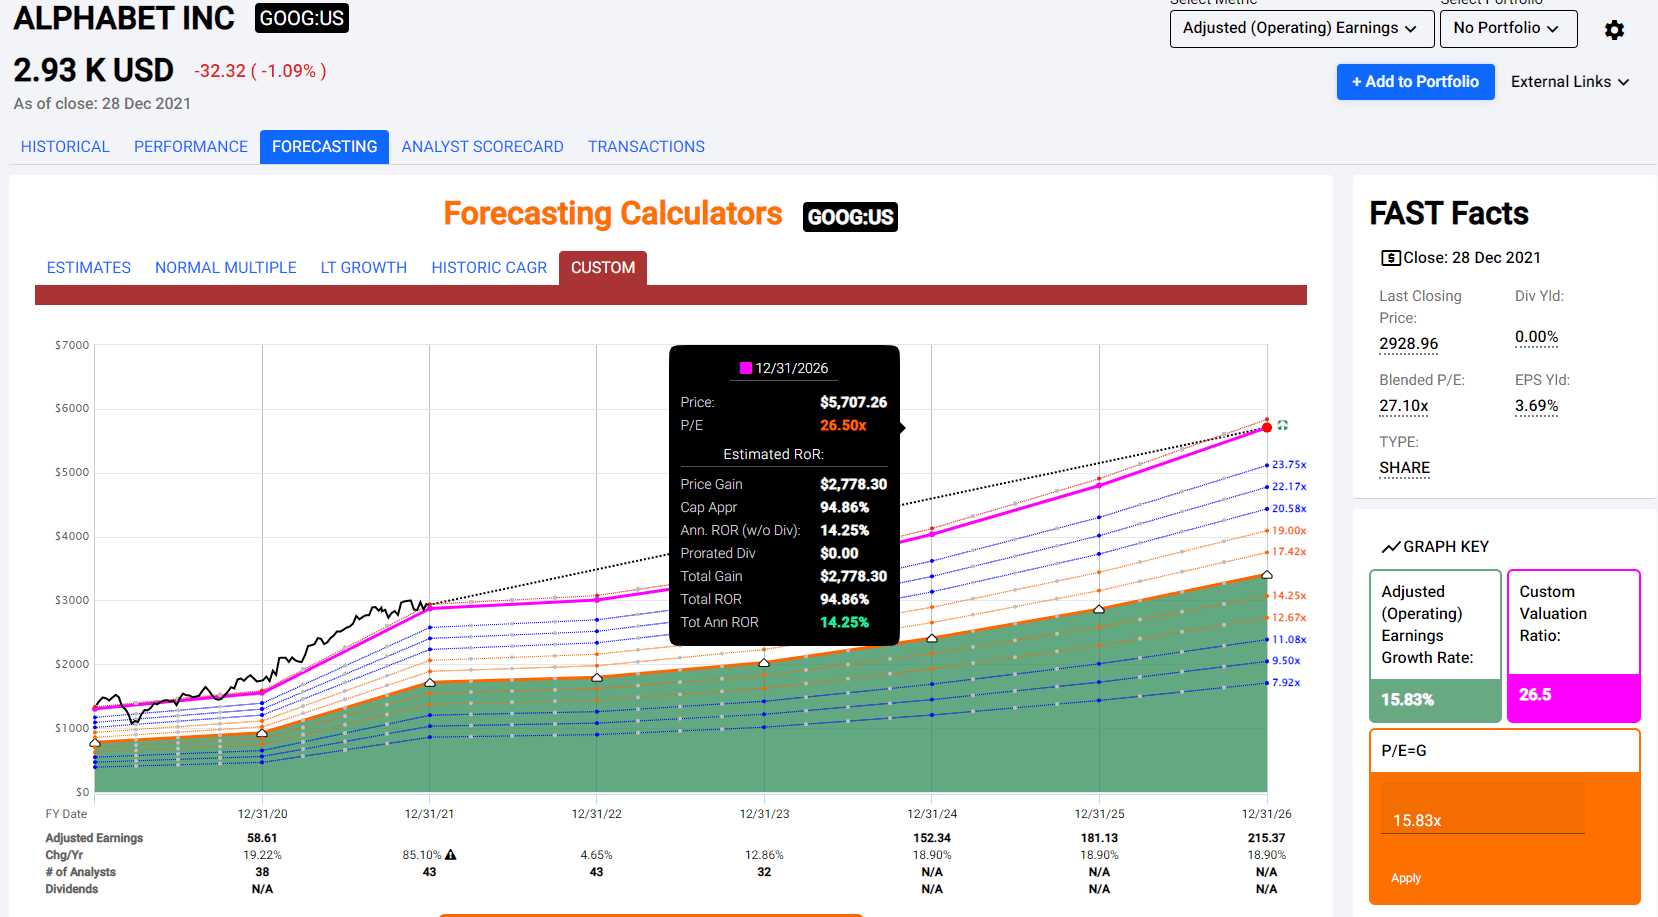
Task: Click the magenta 12/31/2026 tooltip color square
Action: click(745, 368)
